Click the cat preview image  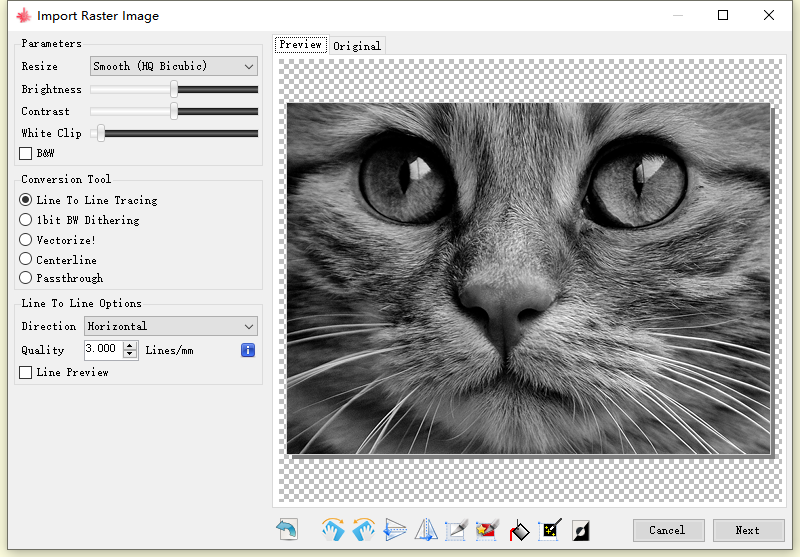[529, 278]
